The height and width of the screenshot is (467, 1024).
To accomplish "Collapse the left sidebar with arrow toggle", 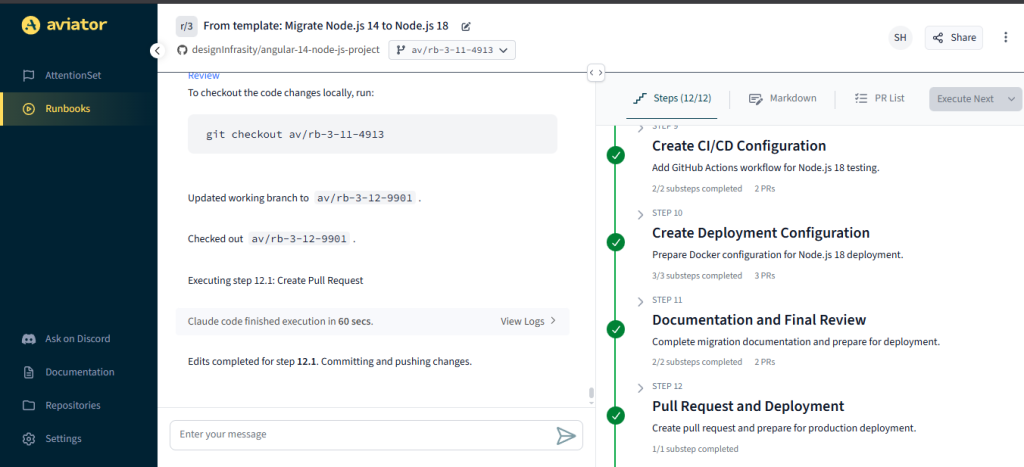I will [x=157, y=50].
